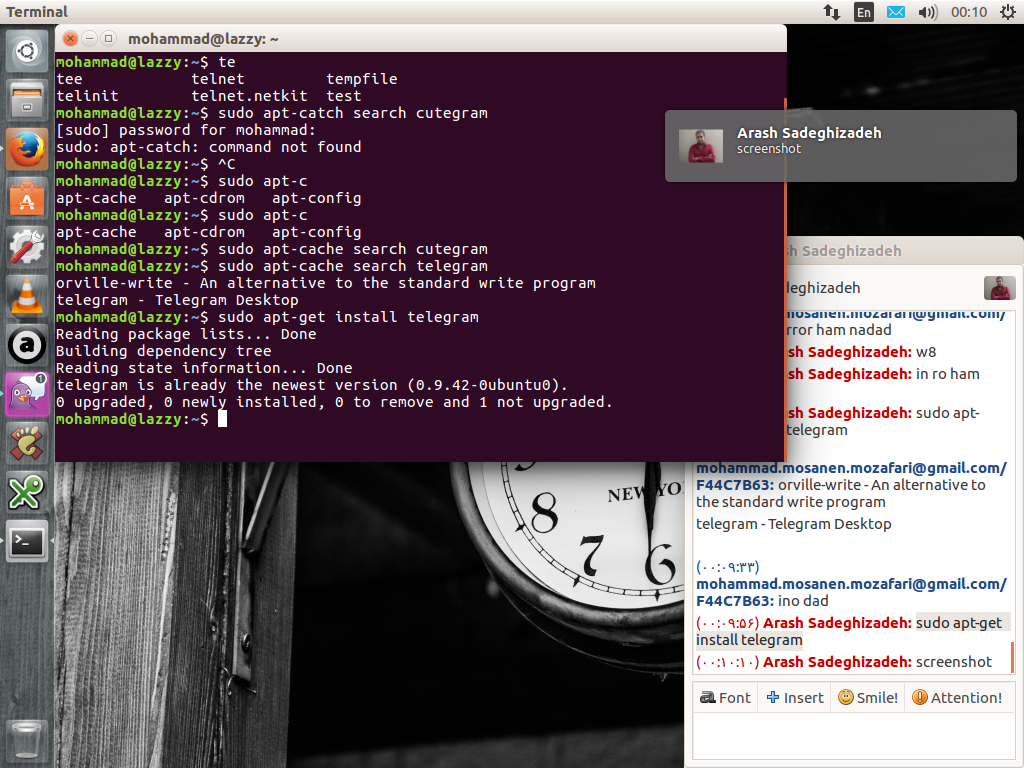Open the green X application in the launcher
Screen dimensions: 1024x768
(27, 492)
